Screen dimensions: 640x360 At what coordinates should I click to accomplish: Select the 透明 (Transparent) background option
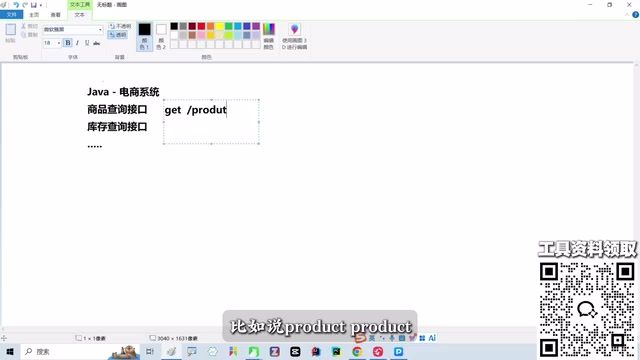point(118,35)
